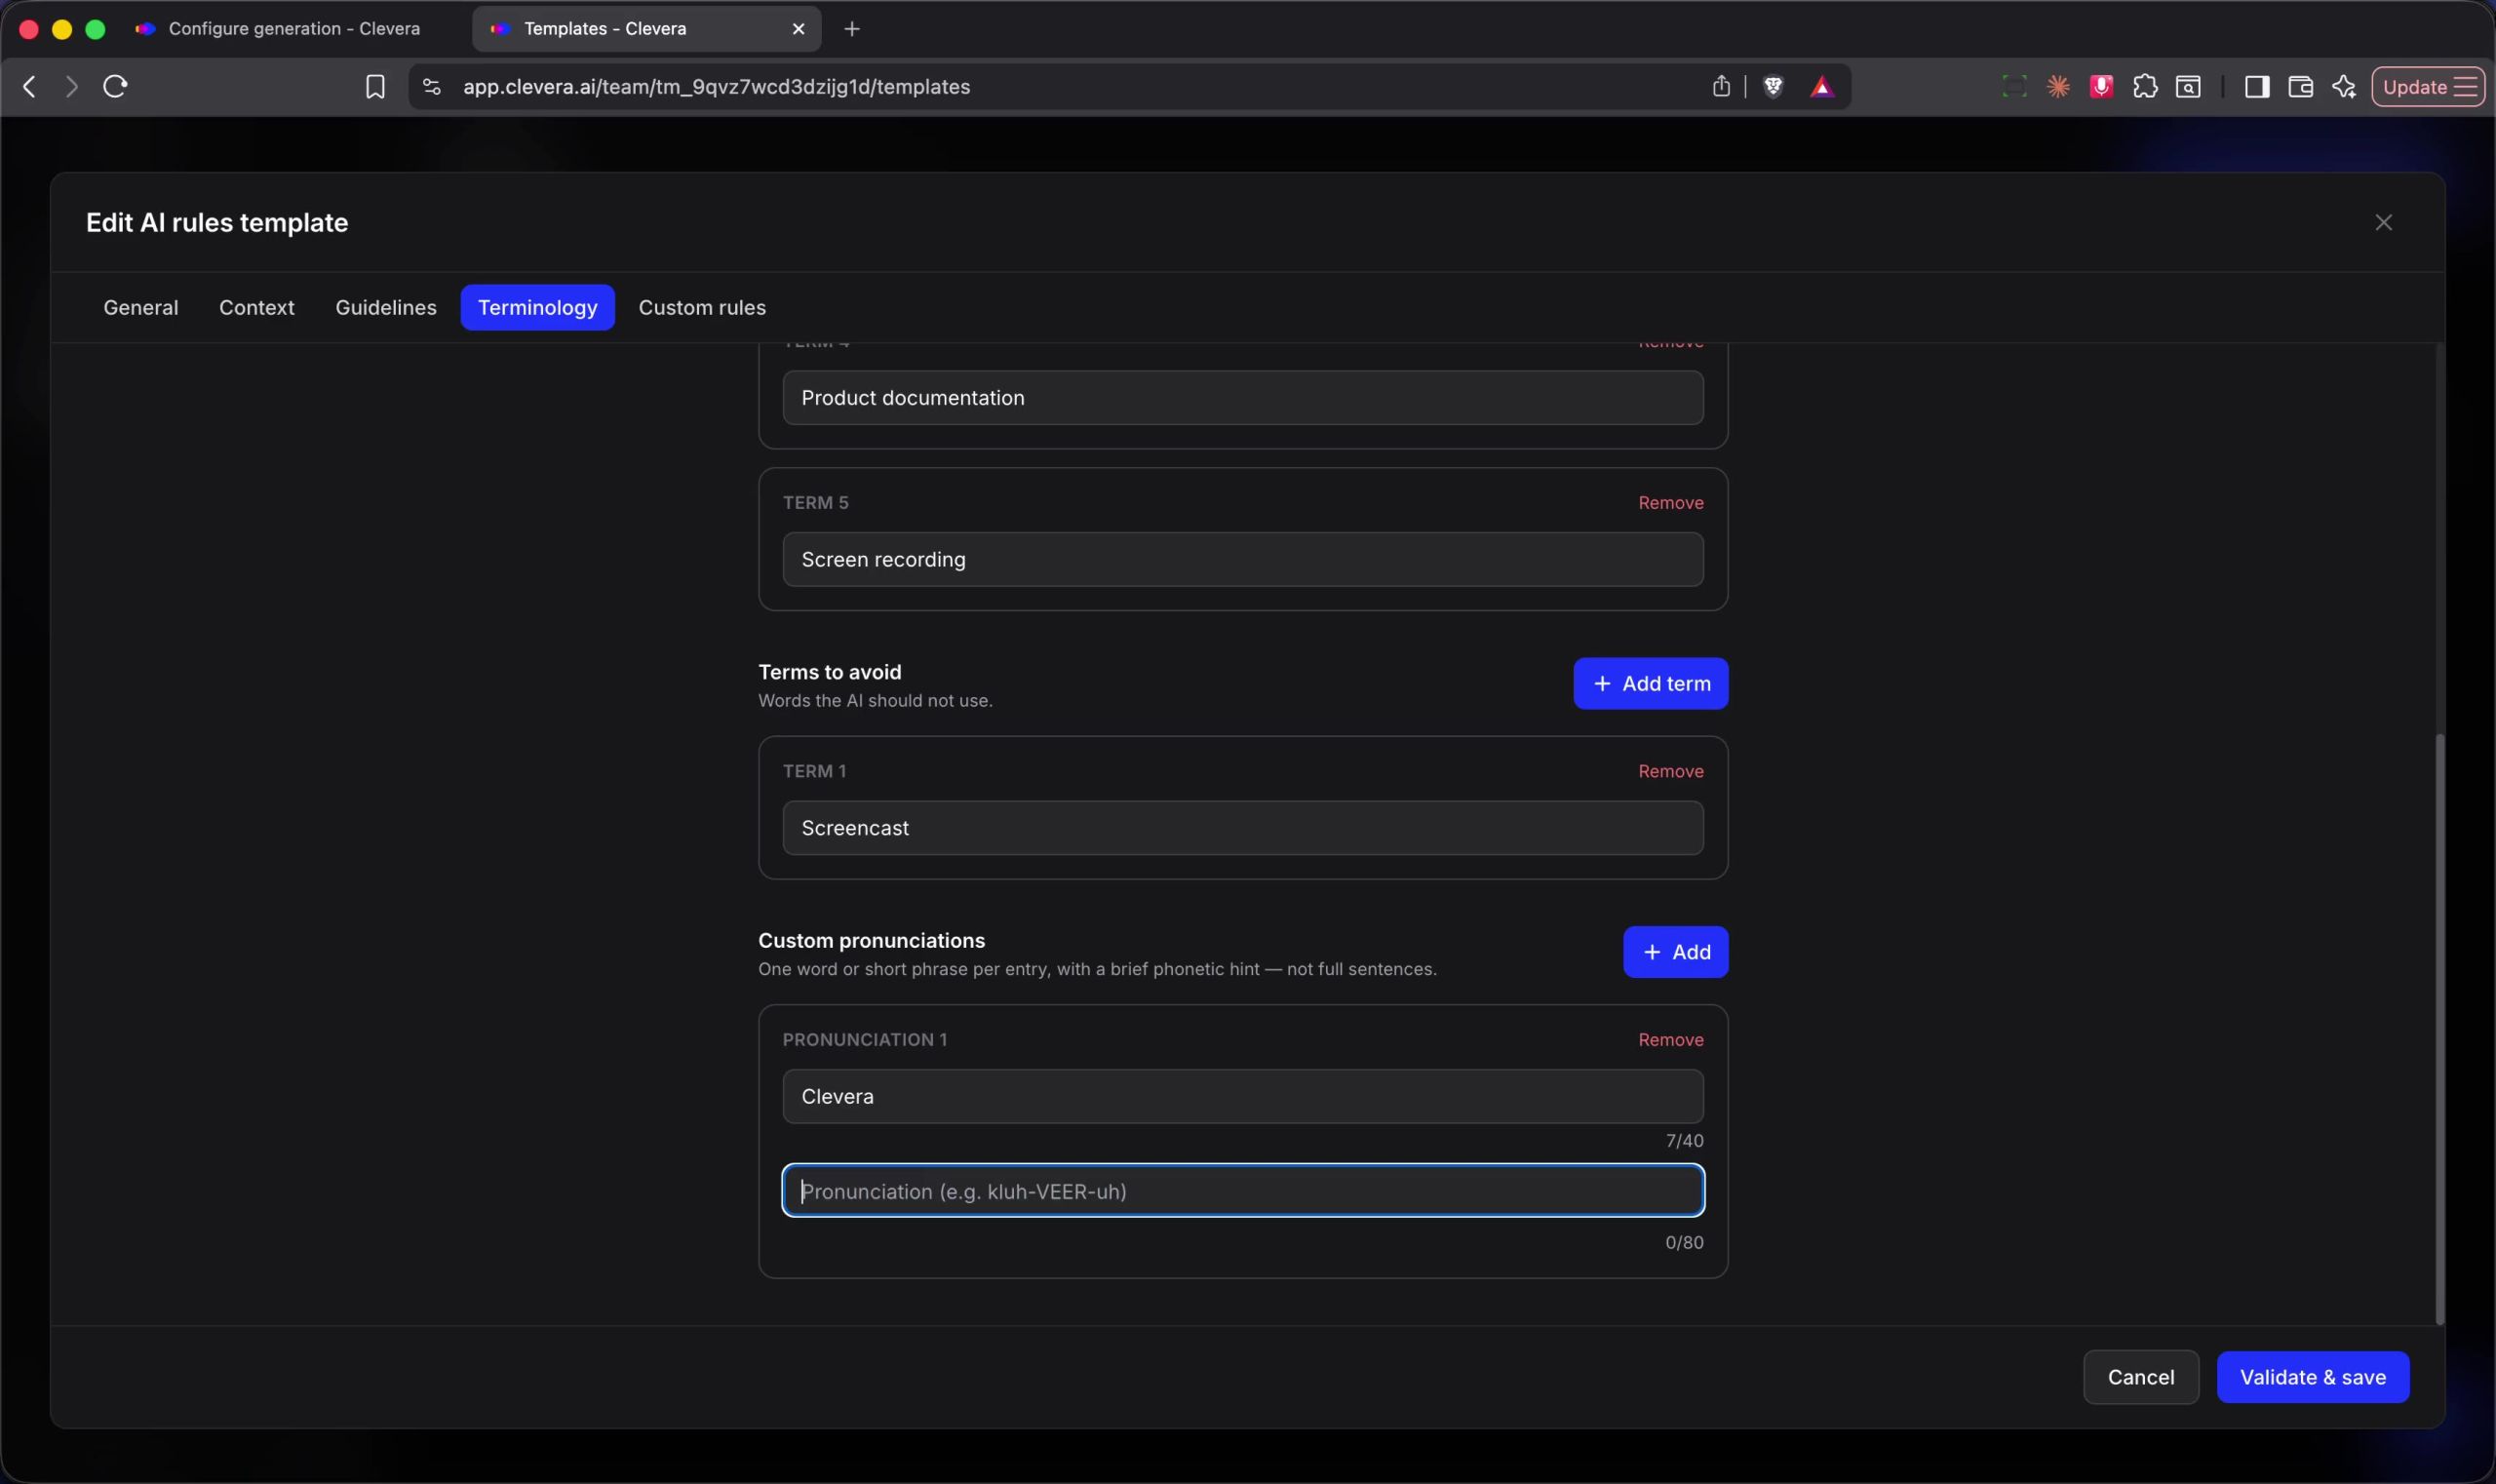Click Validate & save button
The width and height of the screenshot is (2496, 1484).
pyautogui.click(x=2313, y=1377)
